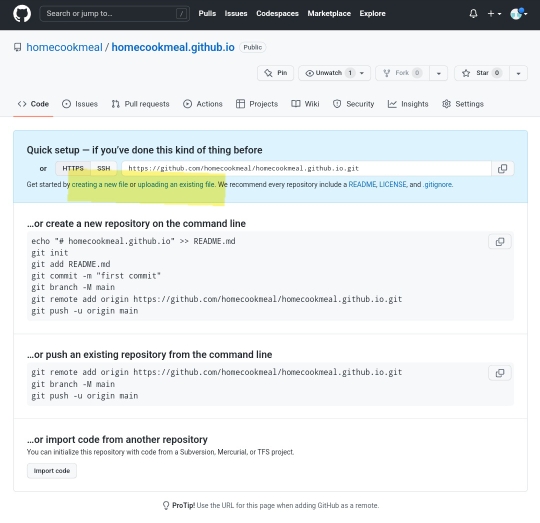Select the Code tab
Screen dimensions: 540x523
33,104
